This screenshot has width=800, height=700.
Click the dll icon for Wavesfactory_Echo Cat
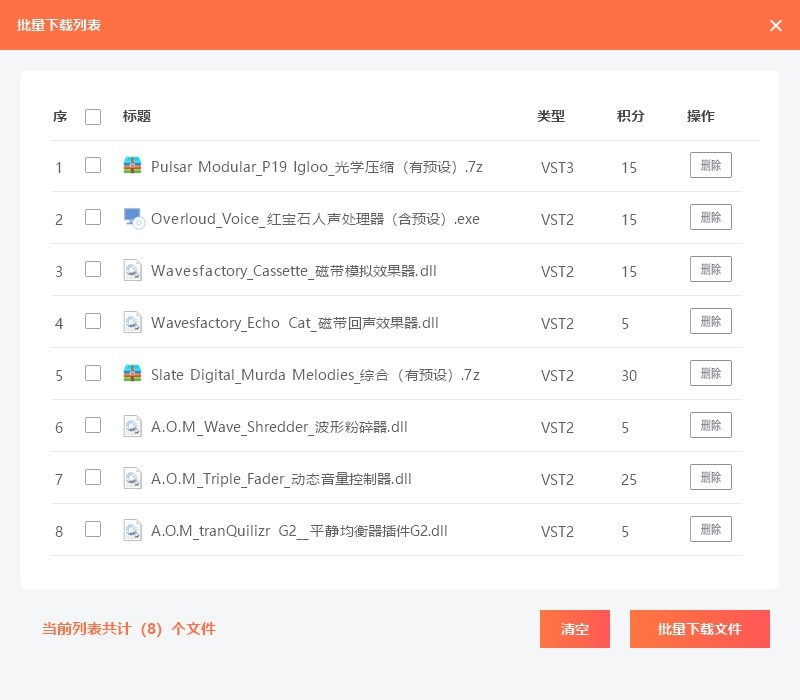click(x=132, y=322)
